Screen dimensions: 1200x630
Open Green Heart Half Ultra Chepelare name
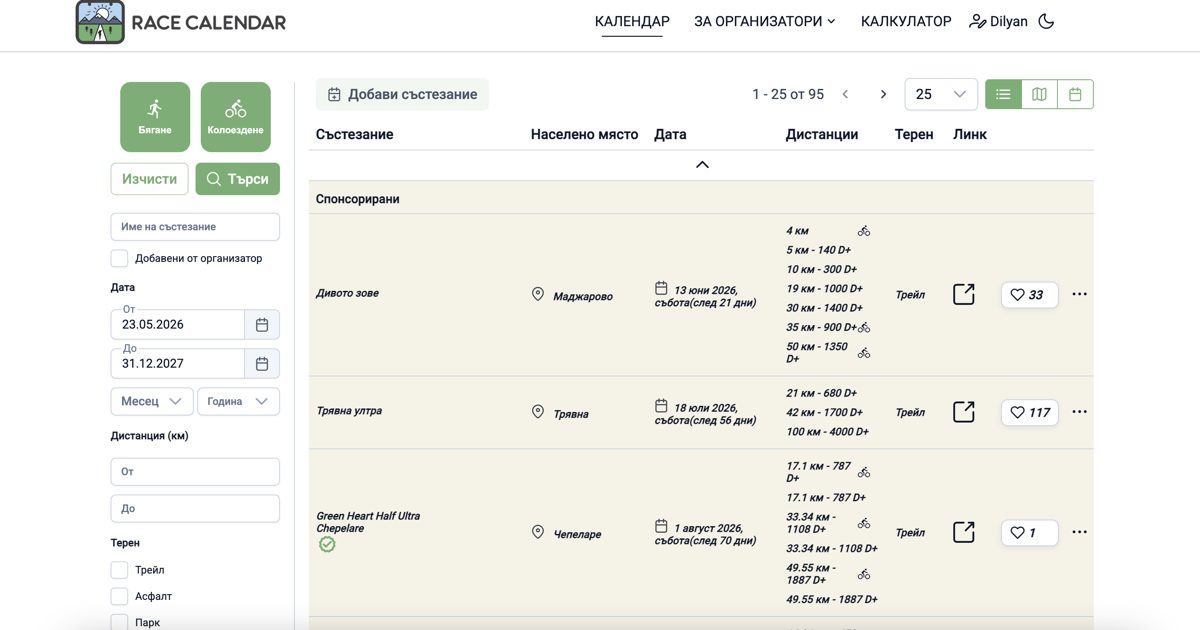pos(368,522)
